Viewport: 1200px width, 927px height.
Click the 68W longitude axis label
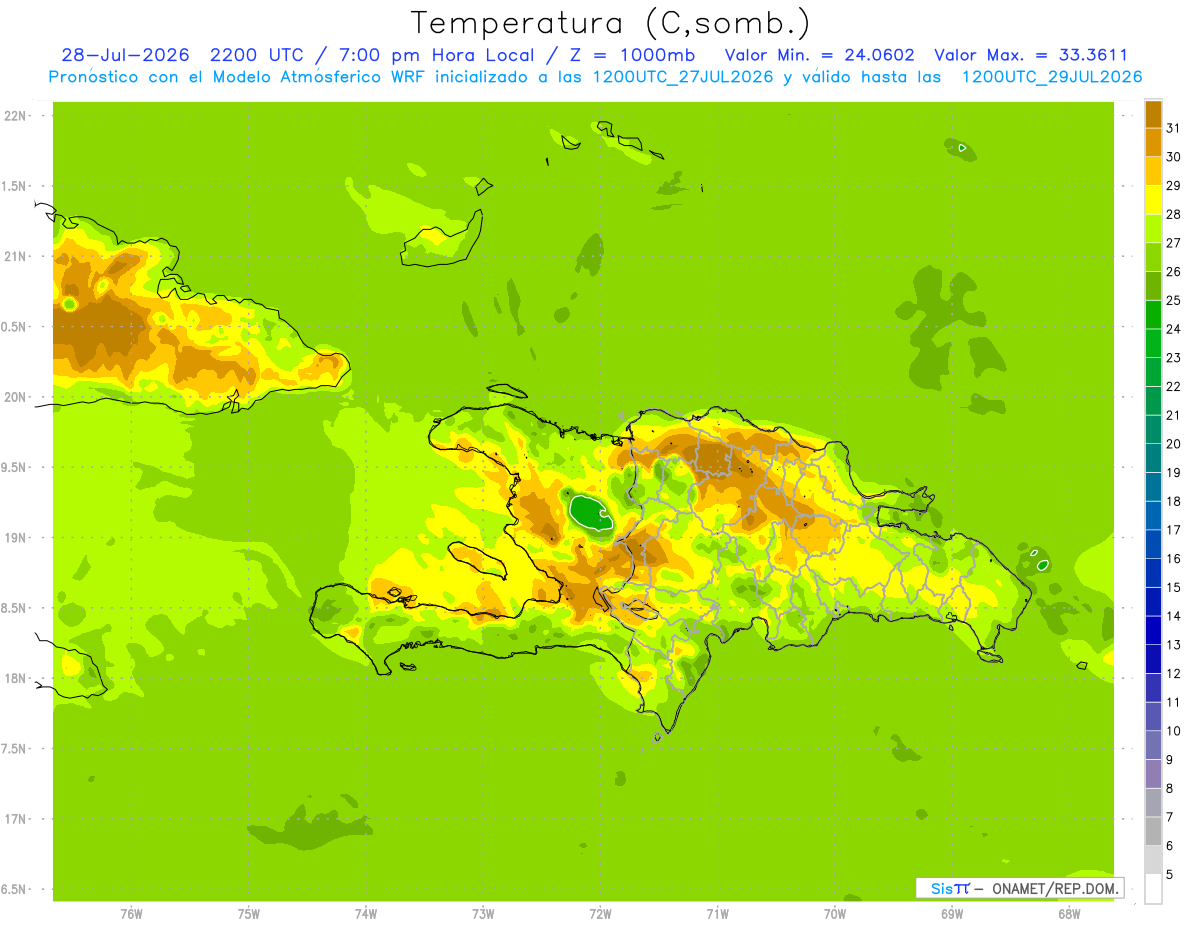pyautogui.click(x=1069, y=914)
